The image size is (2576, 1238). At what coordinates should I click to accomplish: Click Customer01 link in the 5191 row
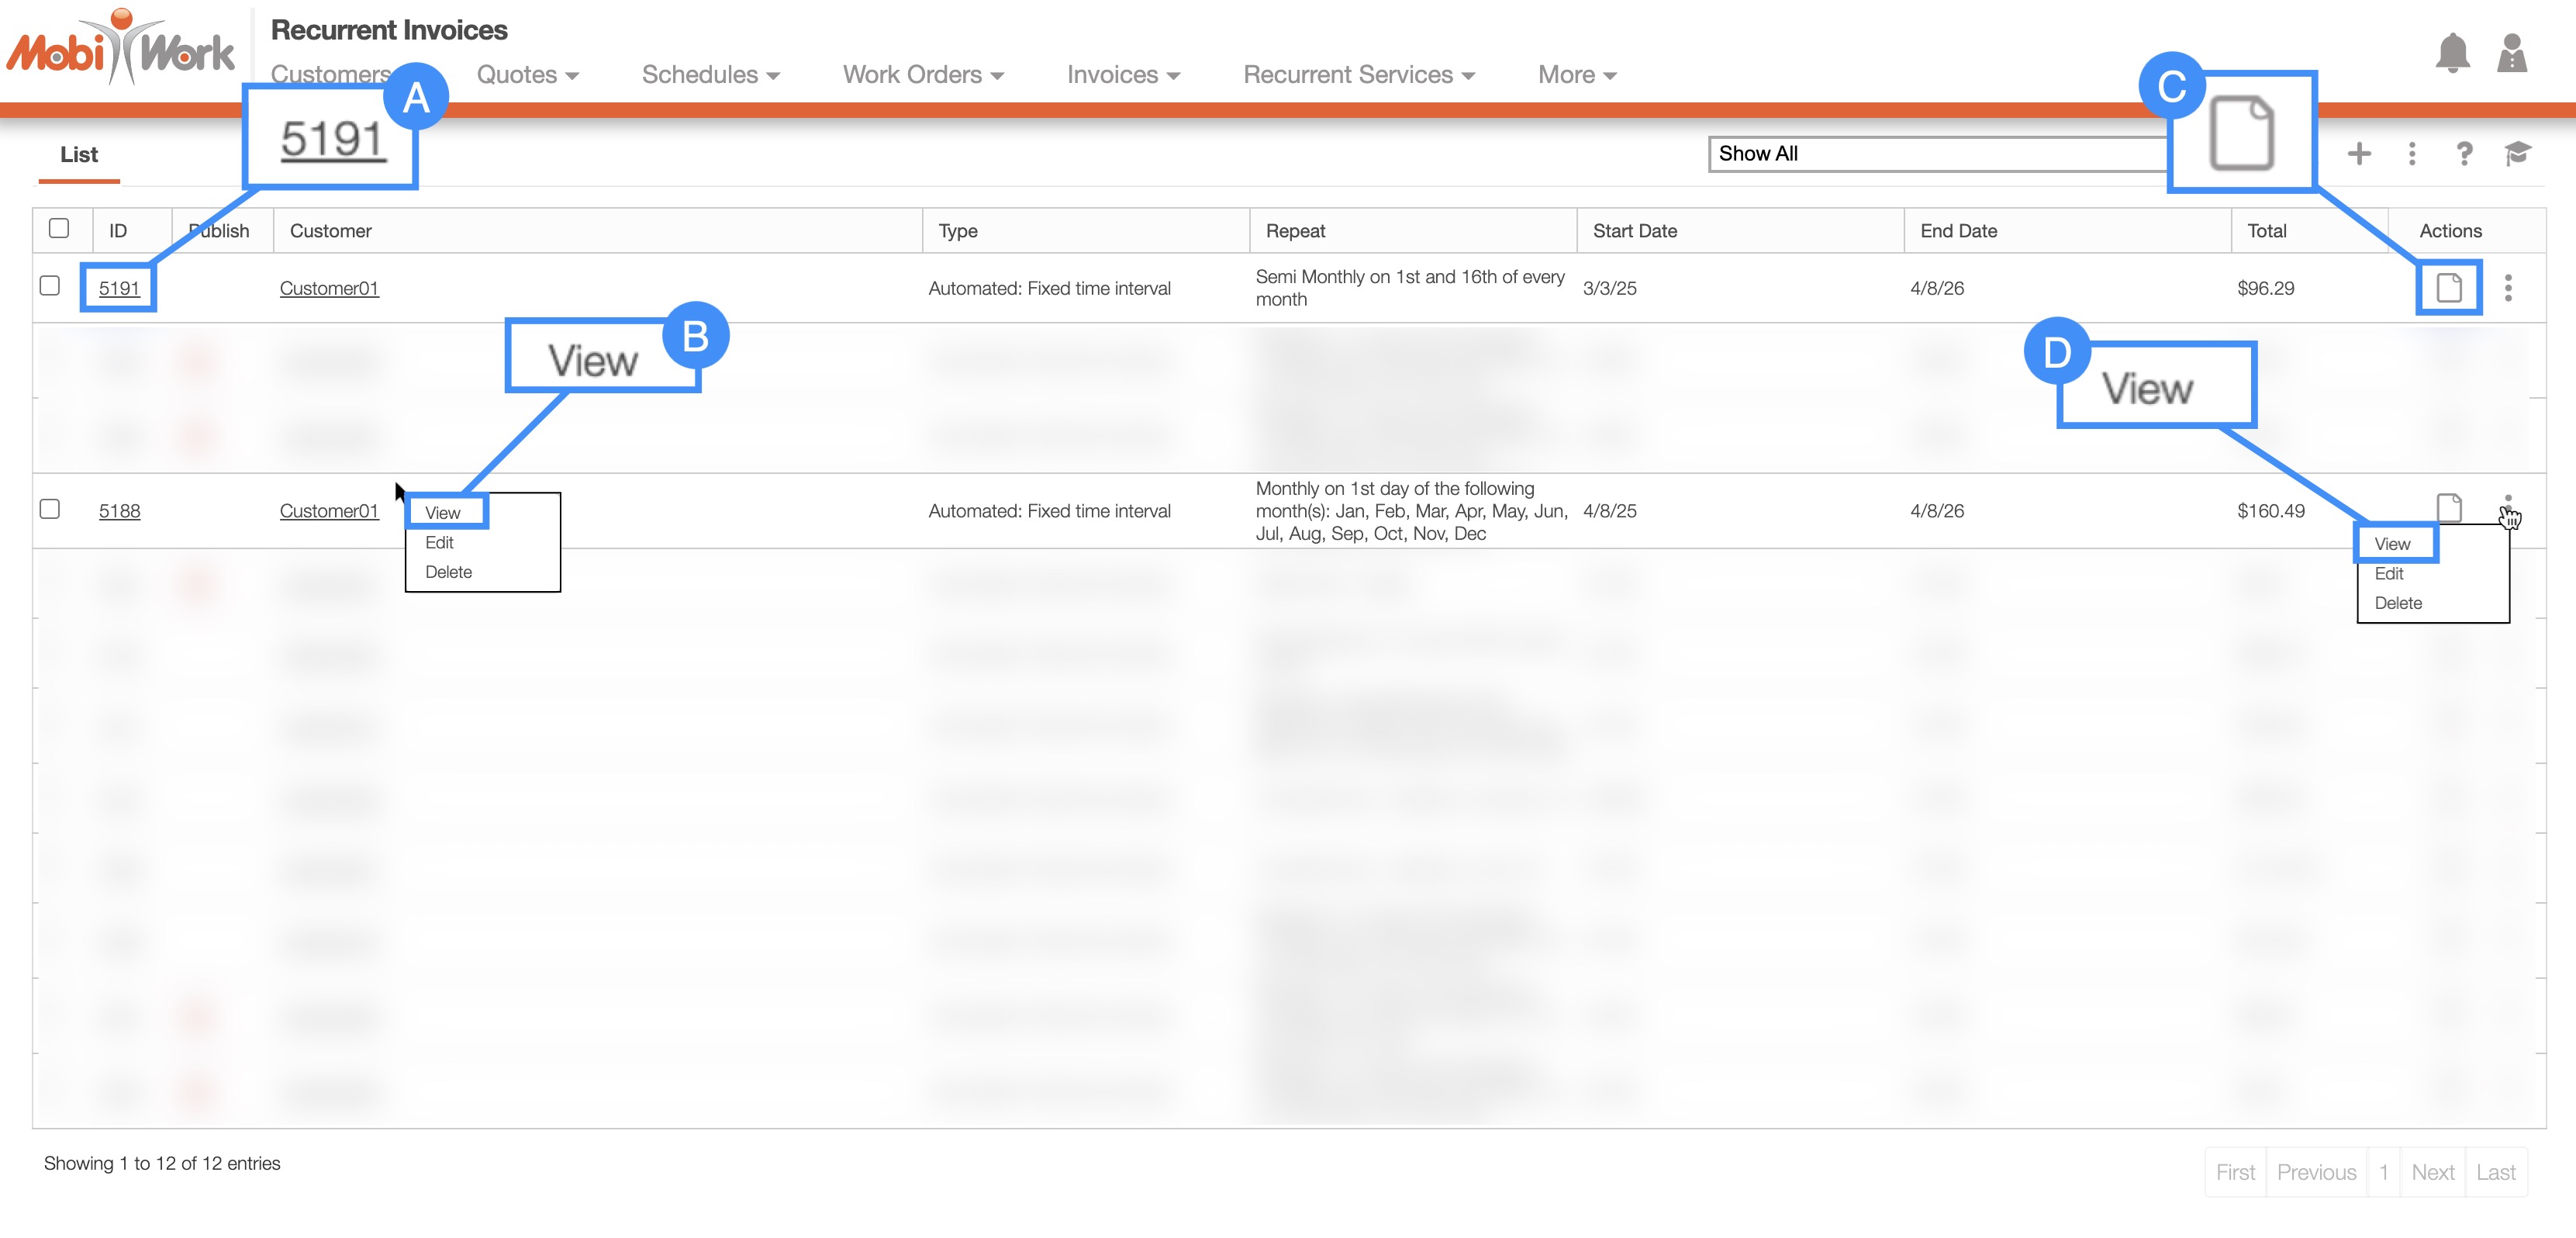pyautogui.click(x=329, y=288)
